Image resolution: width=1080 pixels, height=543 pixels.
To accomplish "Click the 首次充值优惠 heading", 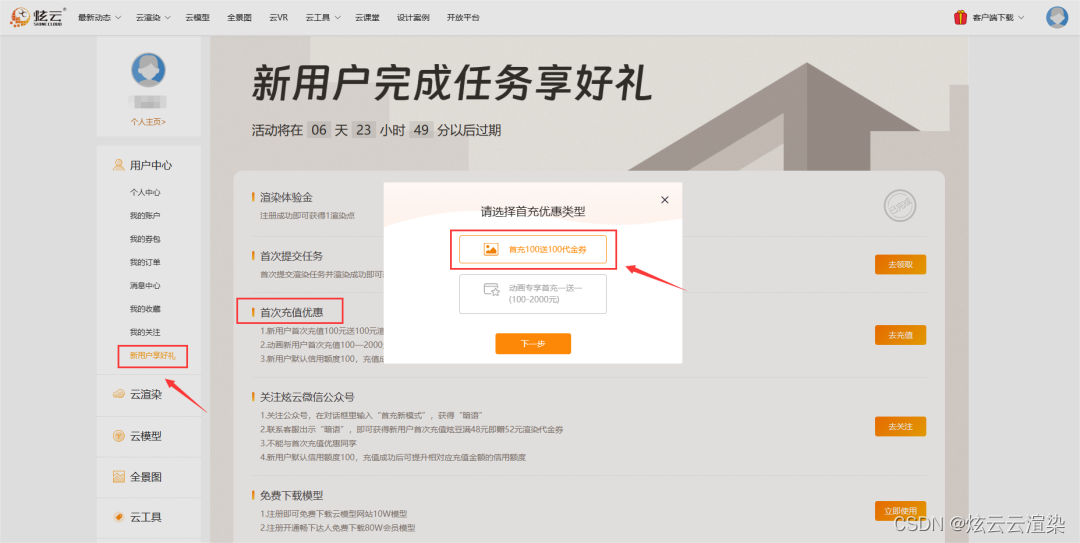I will point(291,312).
